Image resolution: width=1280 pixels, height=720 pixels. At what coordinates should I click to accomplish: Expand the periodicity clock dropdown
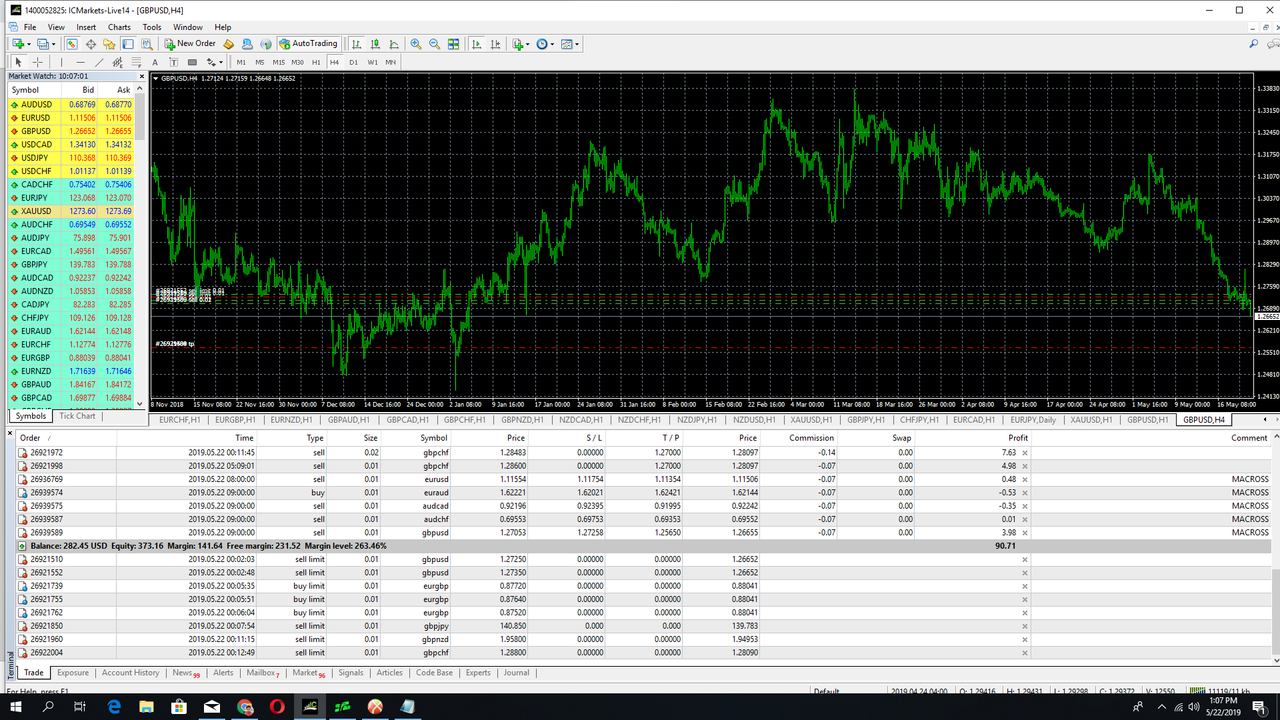pyautogui.click(x=553, y=44)
